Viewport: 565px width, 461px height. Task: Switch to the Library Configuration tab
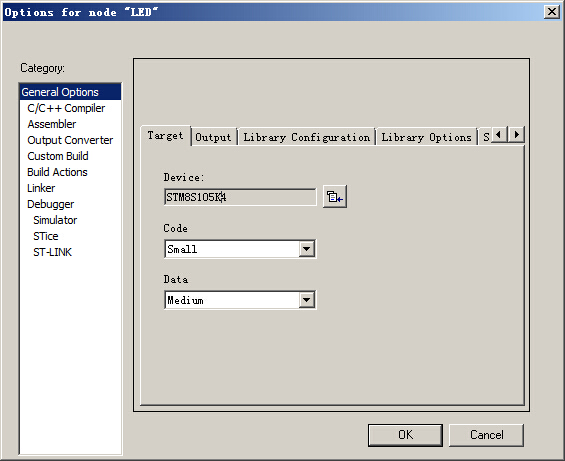[x=307, y=137]
